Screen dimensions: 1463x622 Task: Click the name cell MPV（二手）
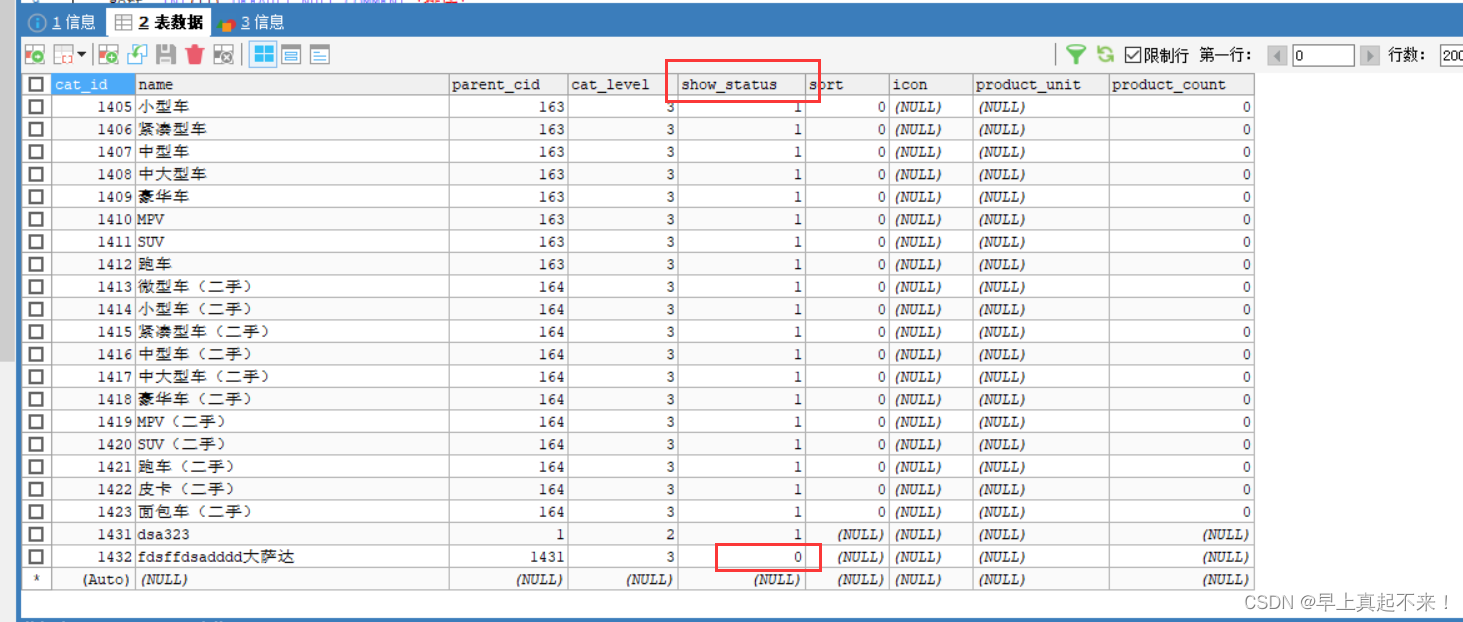tap(292, 422)
